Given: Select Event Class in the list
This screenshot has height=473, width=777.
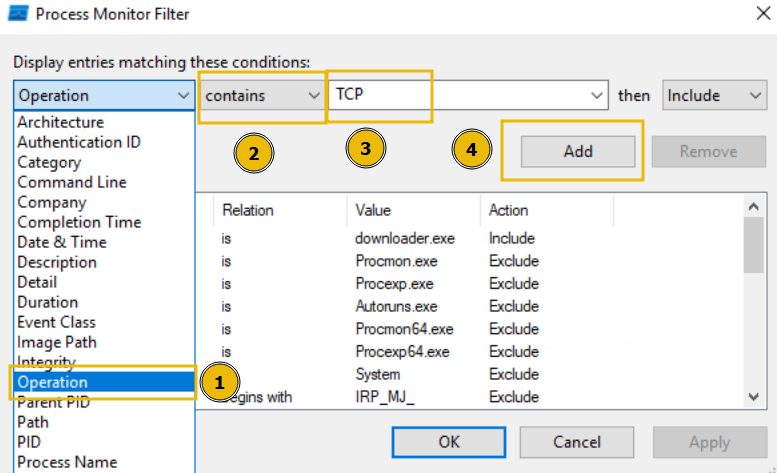Looking at the screenshot, I should click(x=56, y=322).
